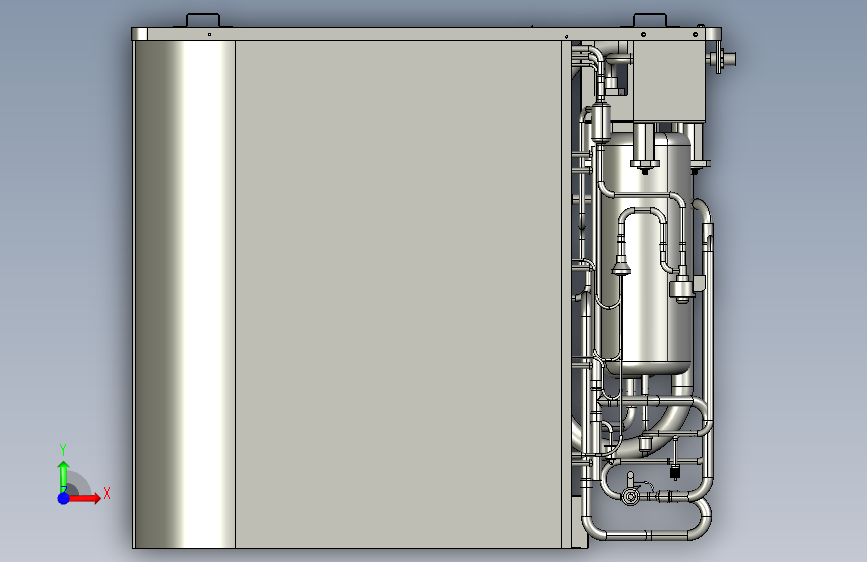Select the rectangular electrical box above the compressor
Screen dimensions: 867x562
[x=669, y=81]
